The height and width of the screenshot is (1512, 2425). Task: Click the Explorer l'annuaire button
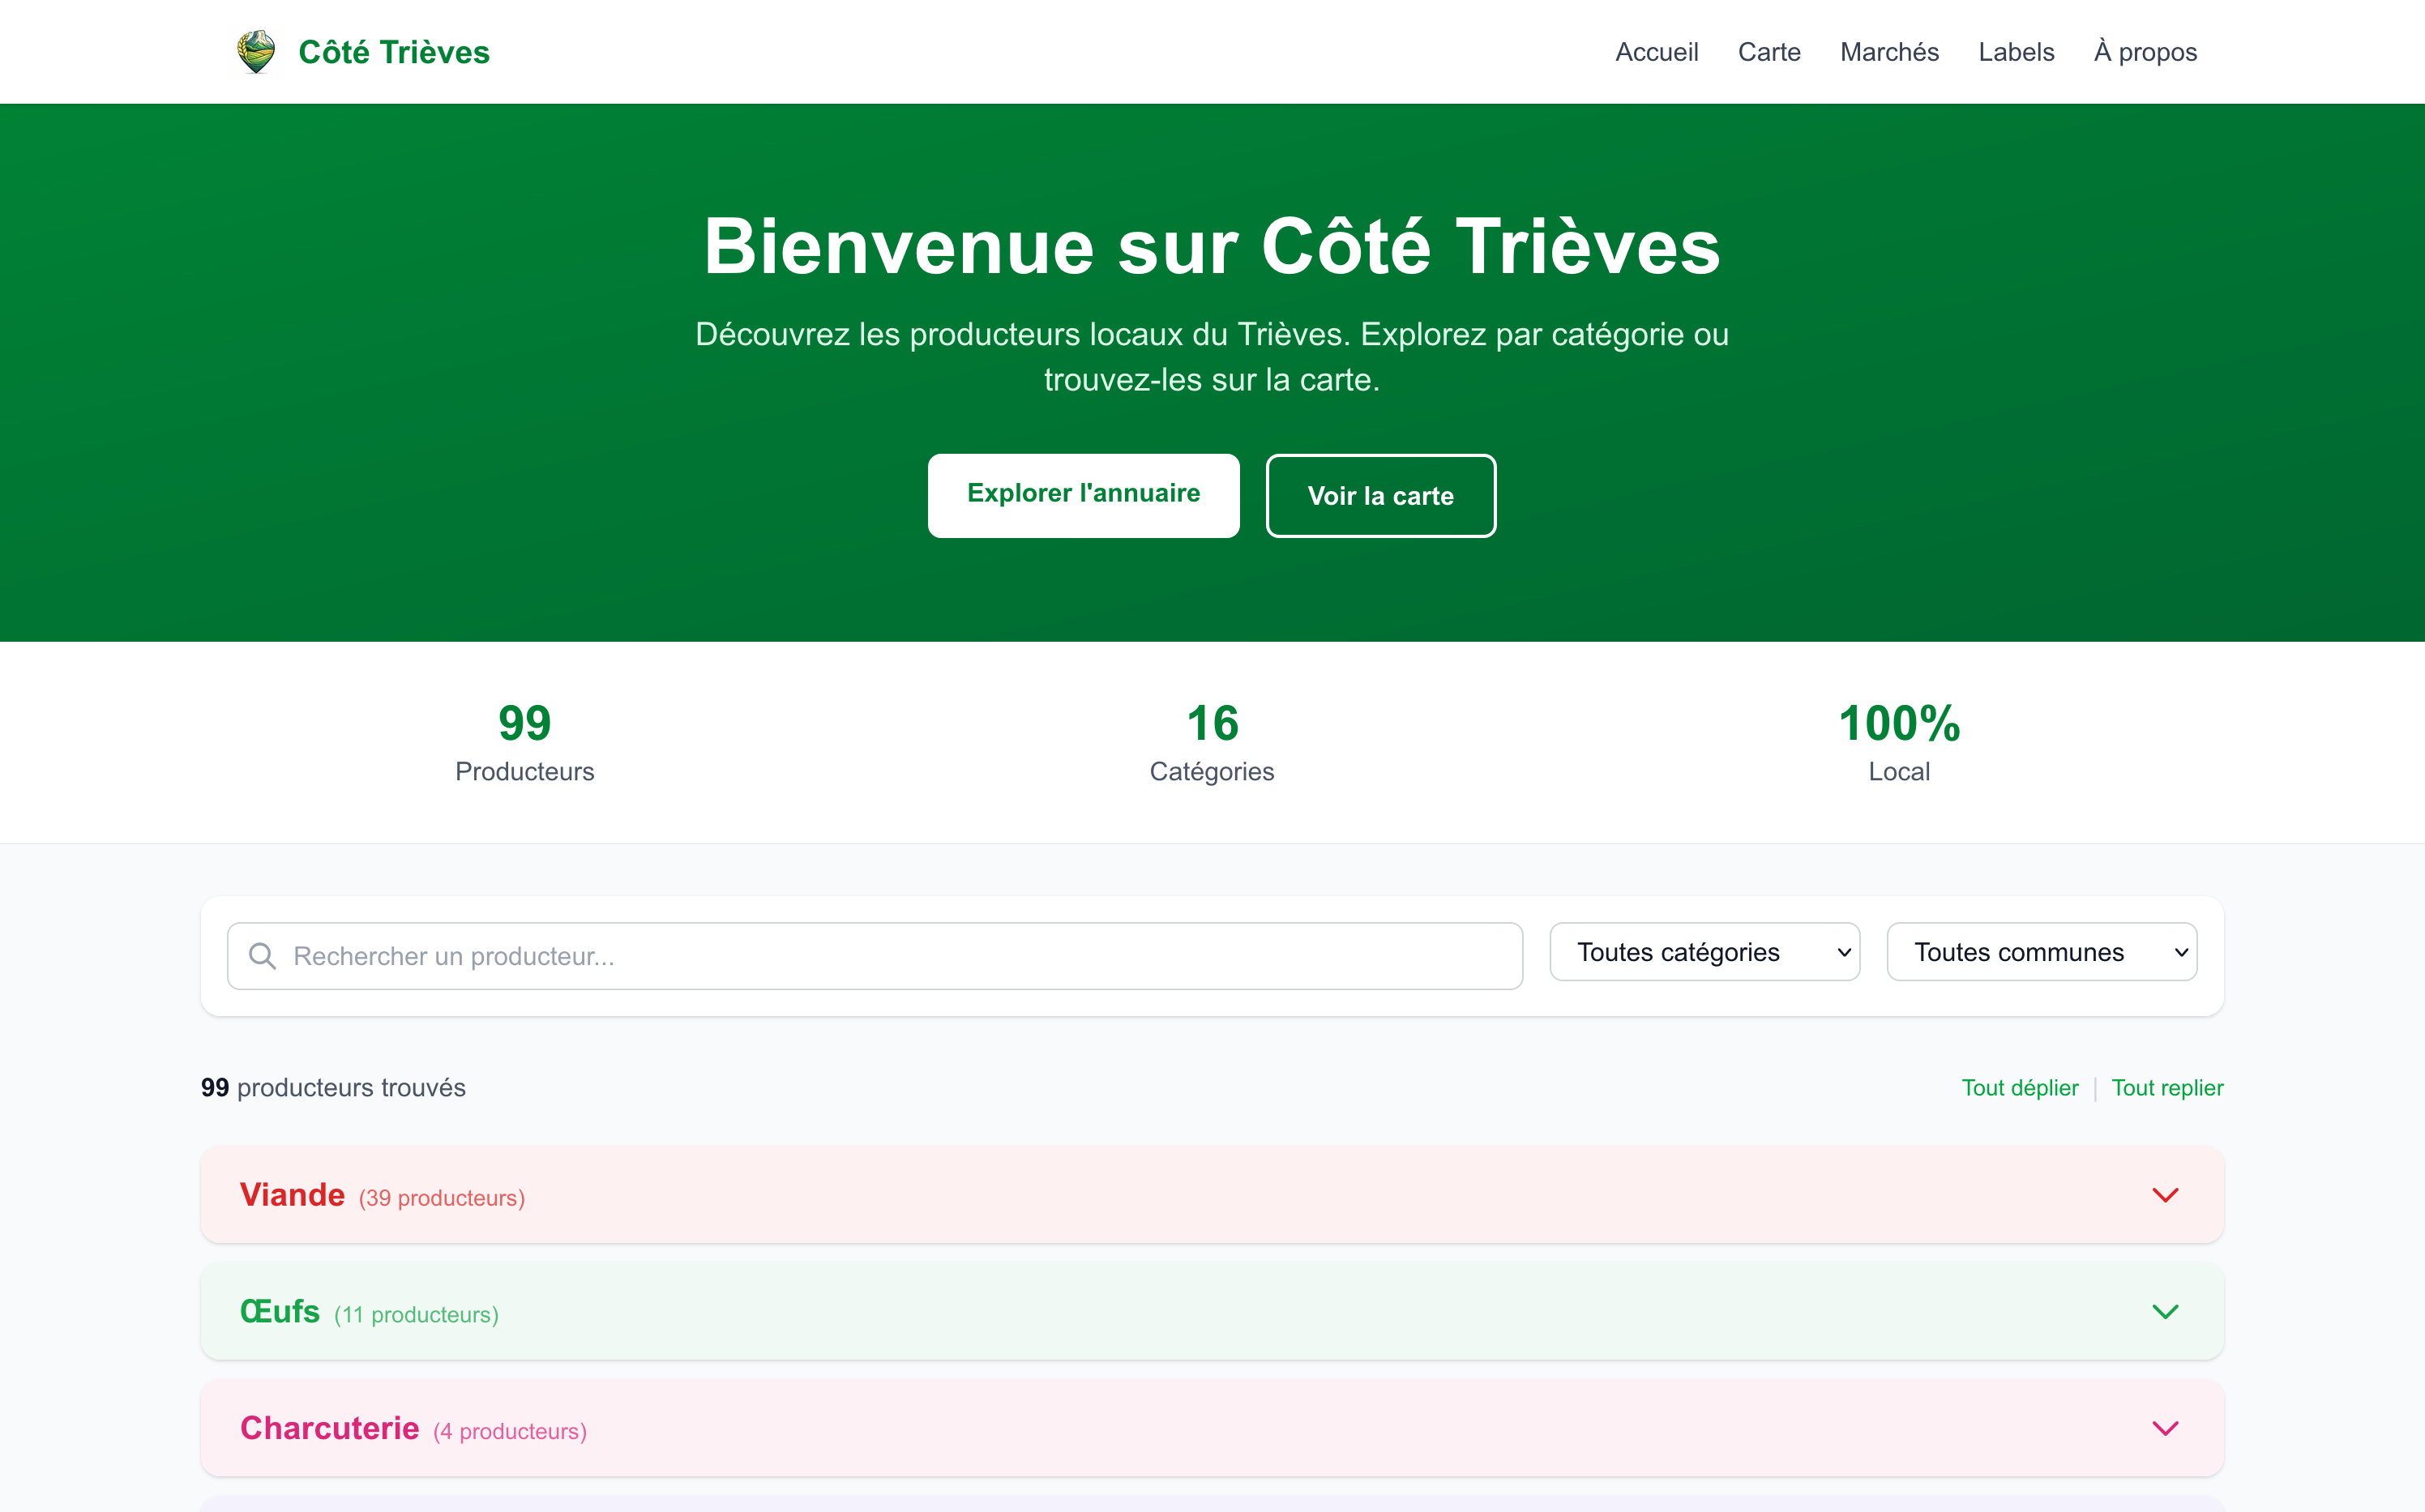pyautogui.click(x=1083, y=494)
